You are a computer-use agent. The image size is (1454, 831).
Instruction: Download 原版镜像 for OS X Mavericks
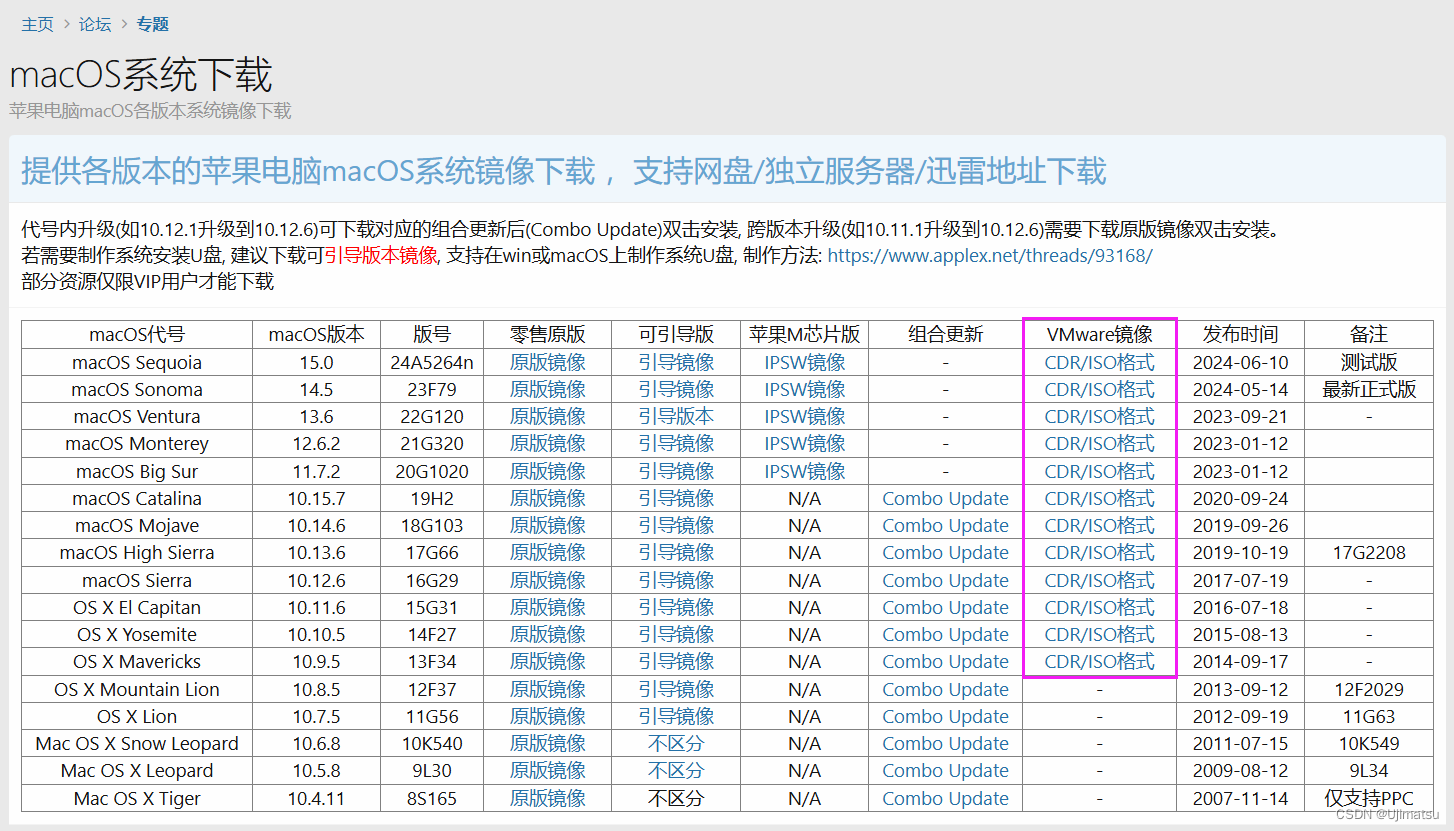pyautogui.click(x=547, y=661)
